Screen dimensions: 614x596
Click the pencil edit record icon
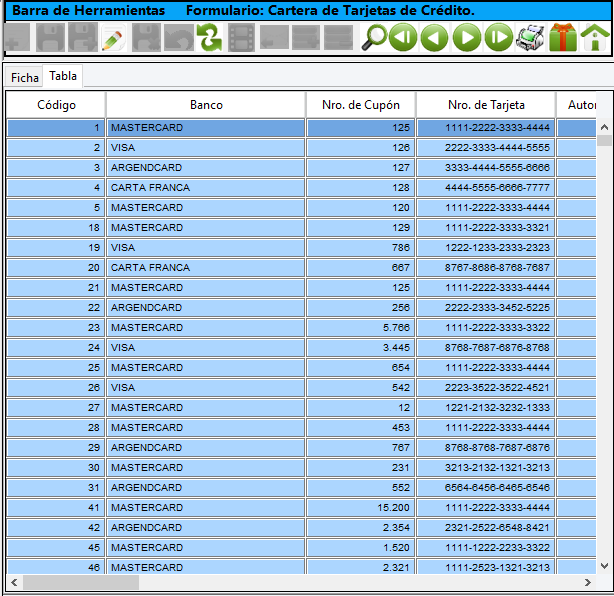pos(114,39)
